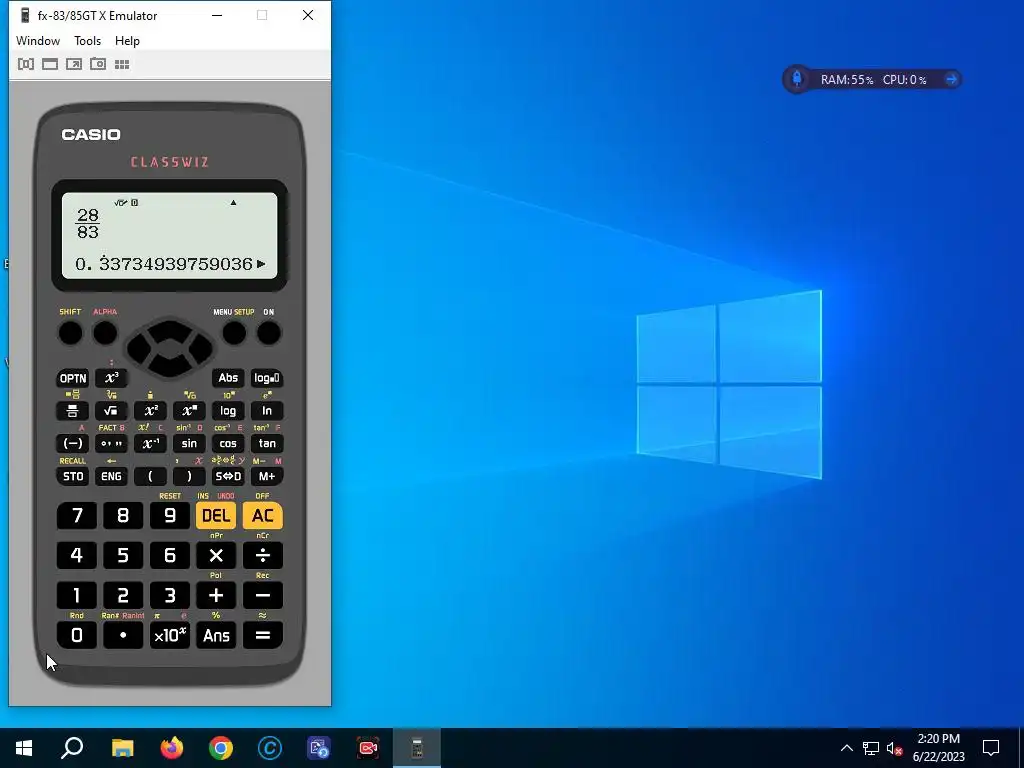Viewport: 1024px width, 768px height.
Task: Tap the M+ key
Action: click(267, 476)
